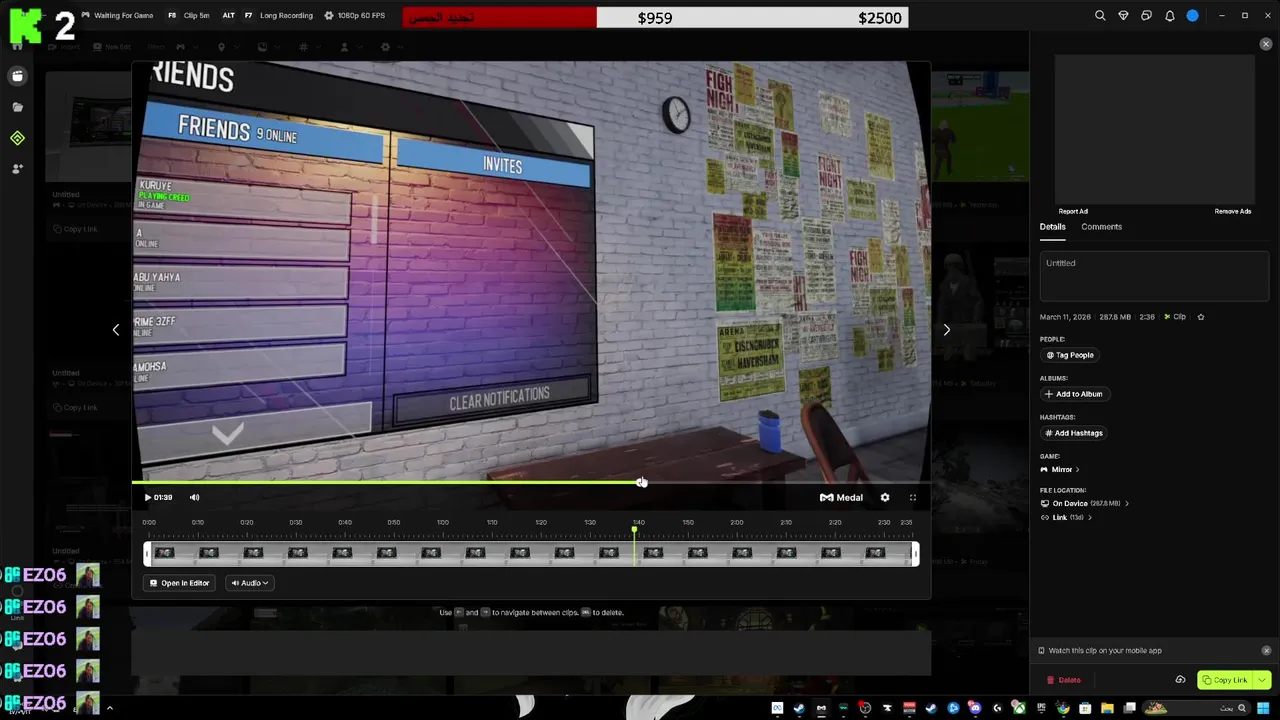Open Logitech G HUB from the taskbar
This screenshot has height=720, width=1280.
997,708
